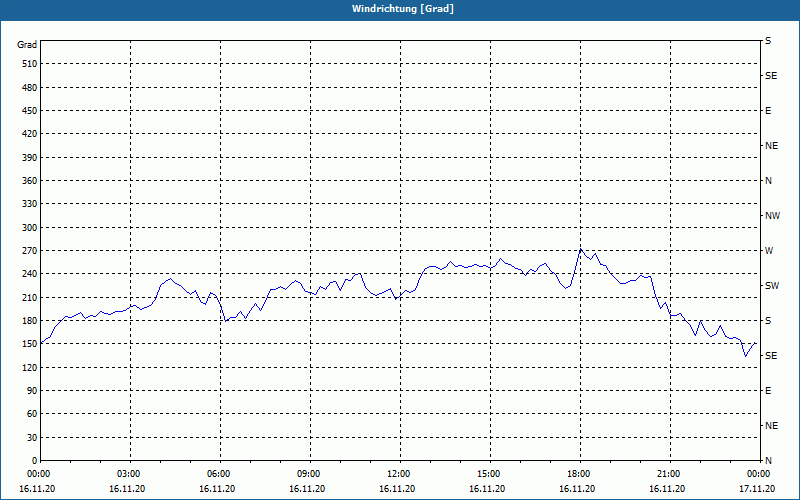Viewport: 800px width, 500px height.
Task: Click the E compass label beside 90 gridline
Action: pyautogui.click(x=768, y=391)
